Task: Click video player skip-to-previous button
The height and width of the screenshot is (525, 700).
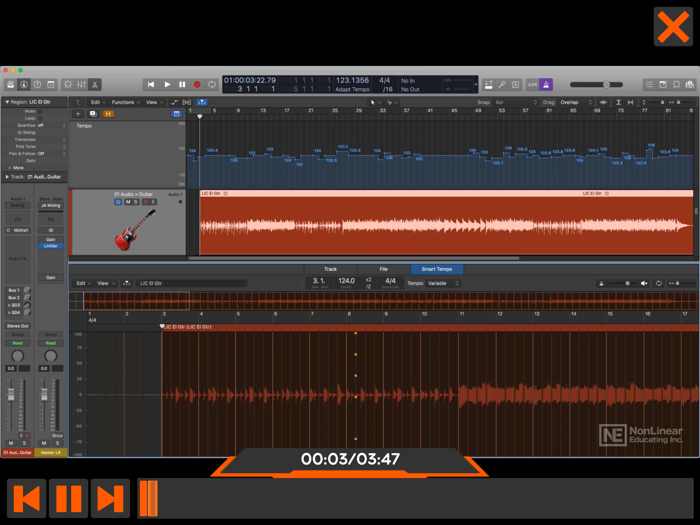Action: click(x=26, y=498)
